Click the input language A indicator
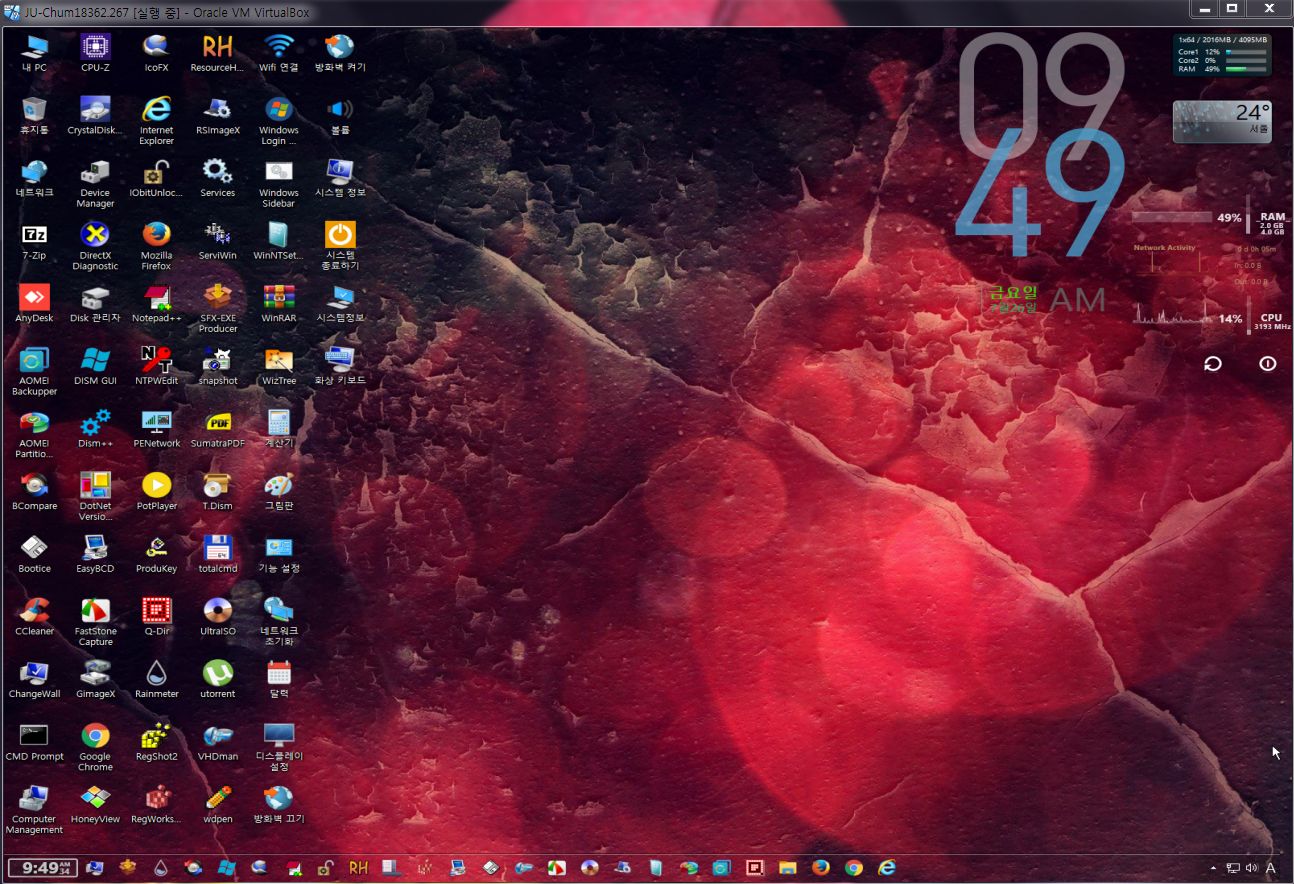1294x884 pixels. [1270, 868]
